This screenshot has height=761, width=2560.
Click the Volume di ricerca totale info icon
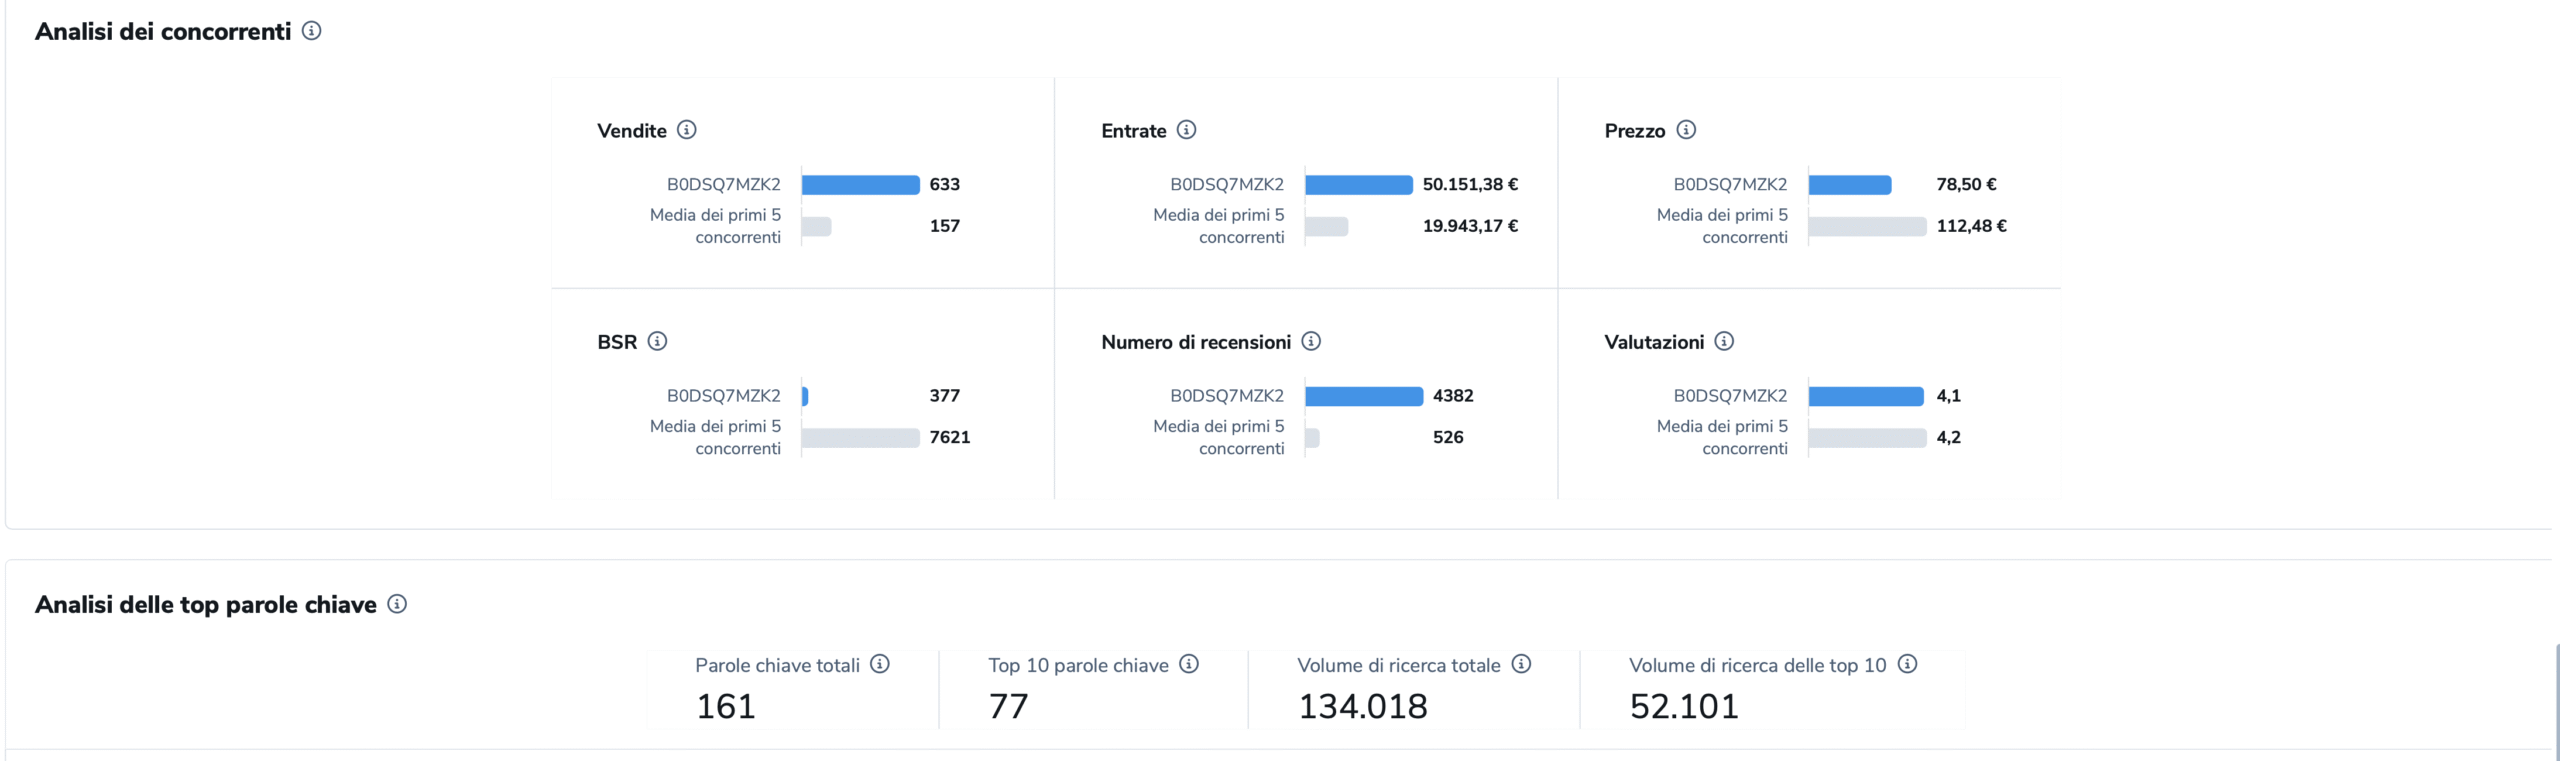(x=1521, y=664)
